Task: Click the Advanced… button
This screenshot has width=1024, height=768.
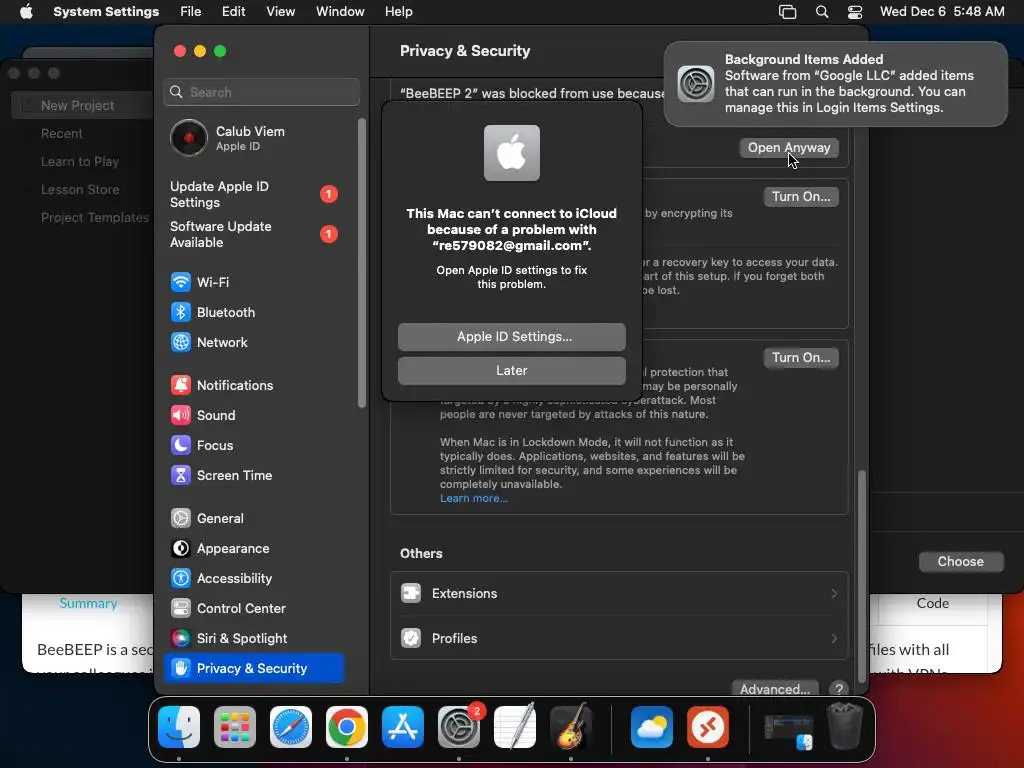Action: (775, 688)
